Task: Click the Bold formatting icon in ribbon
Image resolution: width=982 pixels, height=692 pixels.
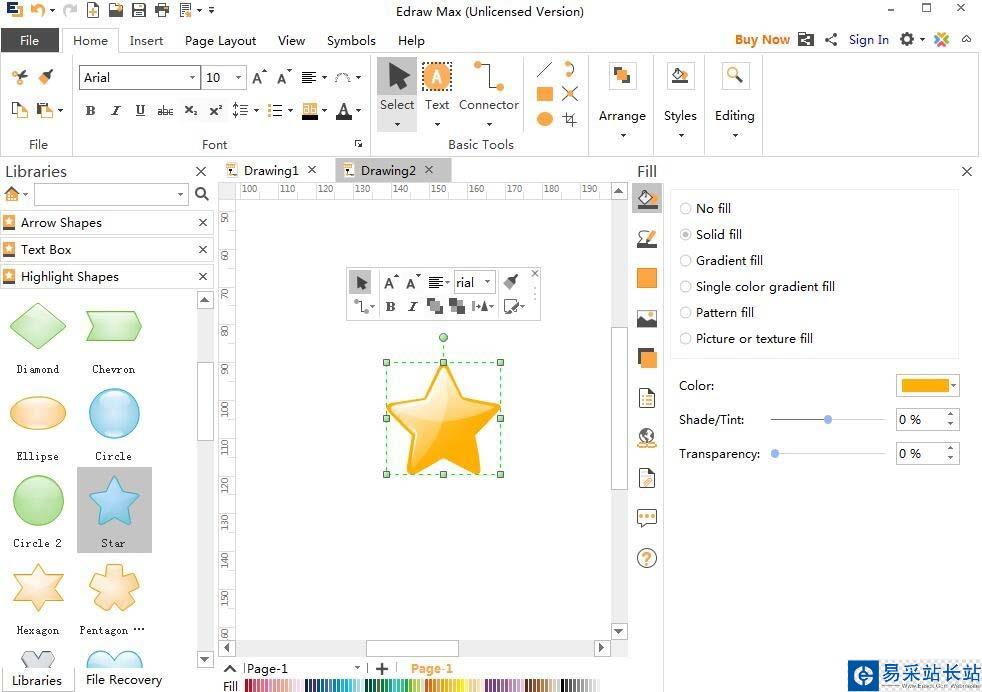Action: [91, 111]
